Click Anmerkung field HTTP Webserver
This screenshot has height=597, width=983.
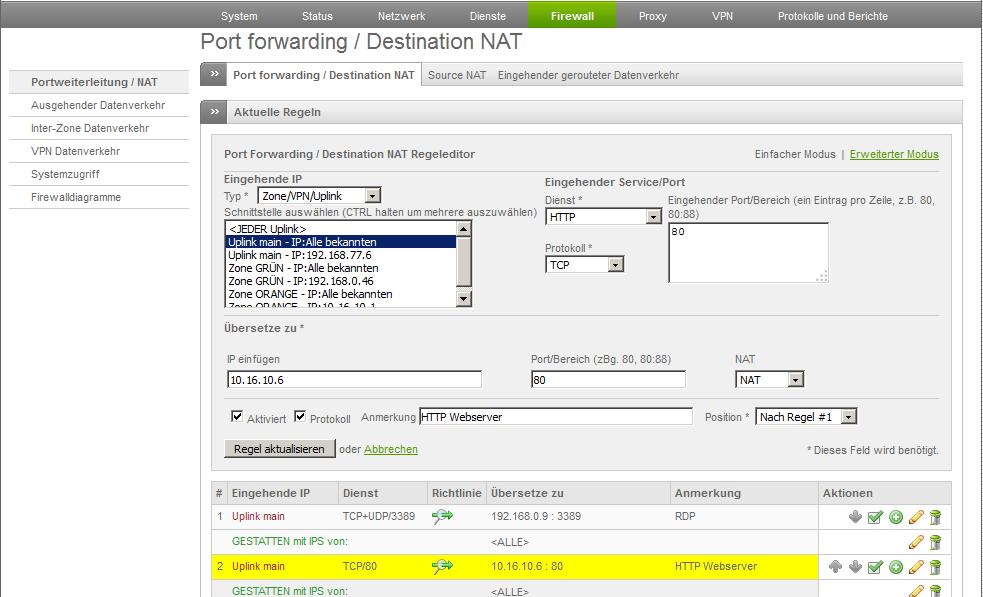point(555,416)
